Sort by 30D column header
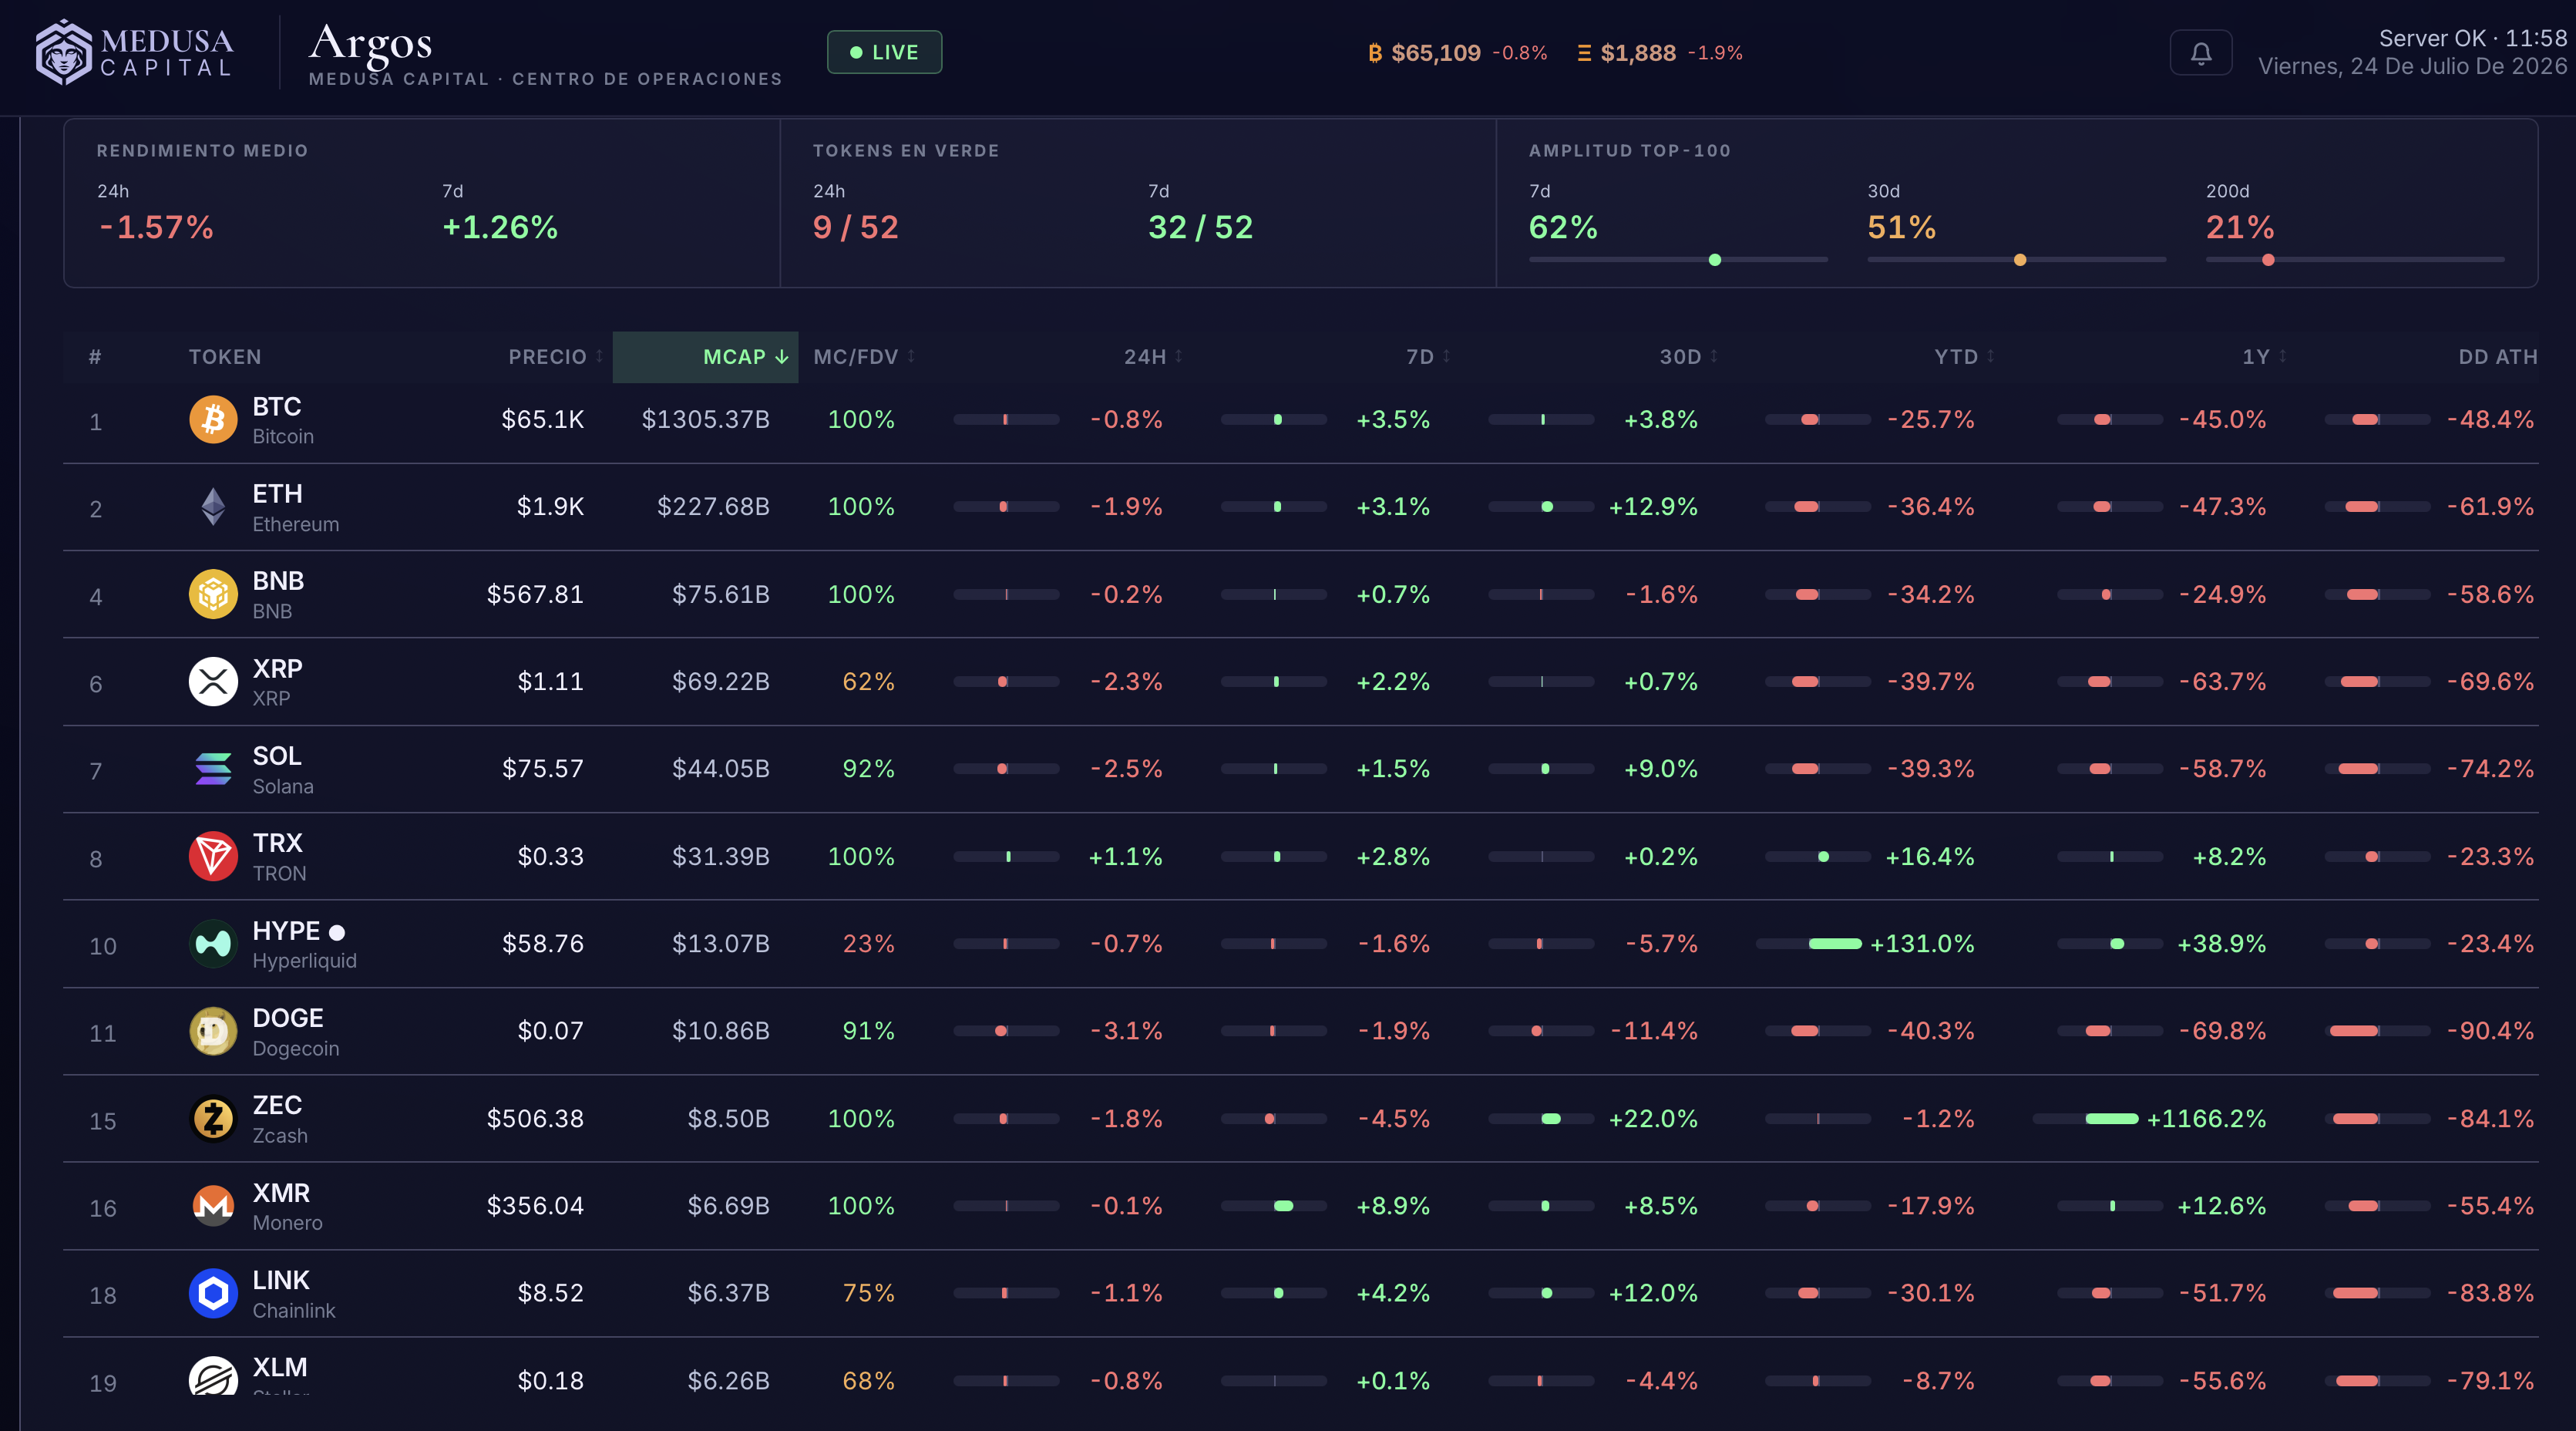Screen dimensions: 2576x1431 point(1689,357)
